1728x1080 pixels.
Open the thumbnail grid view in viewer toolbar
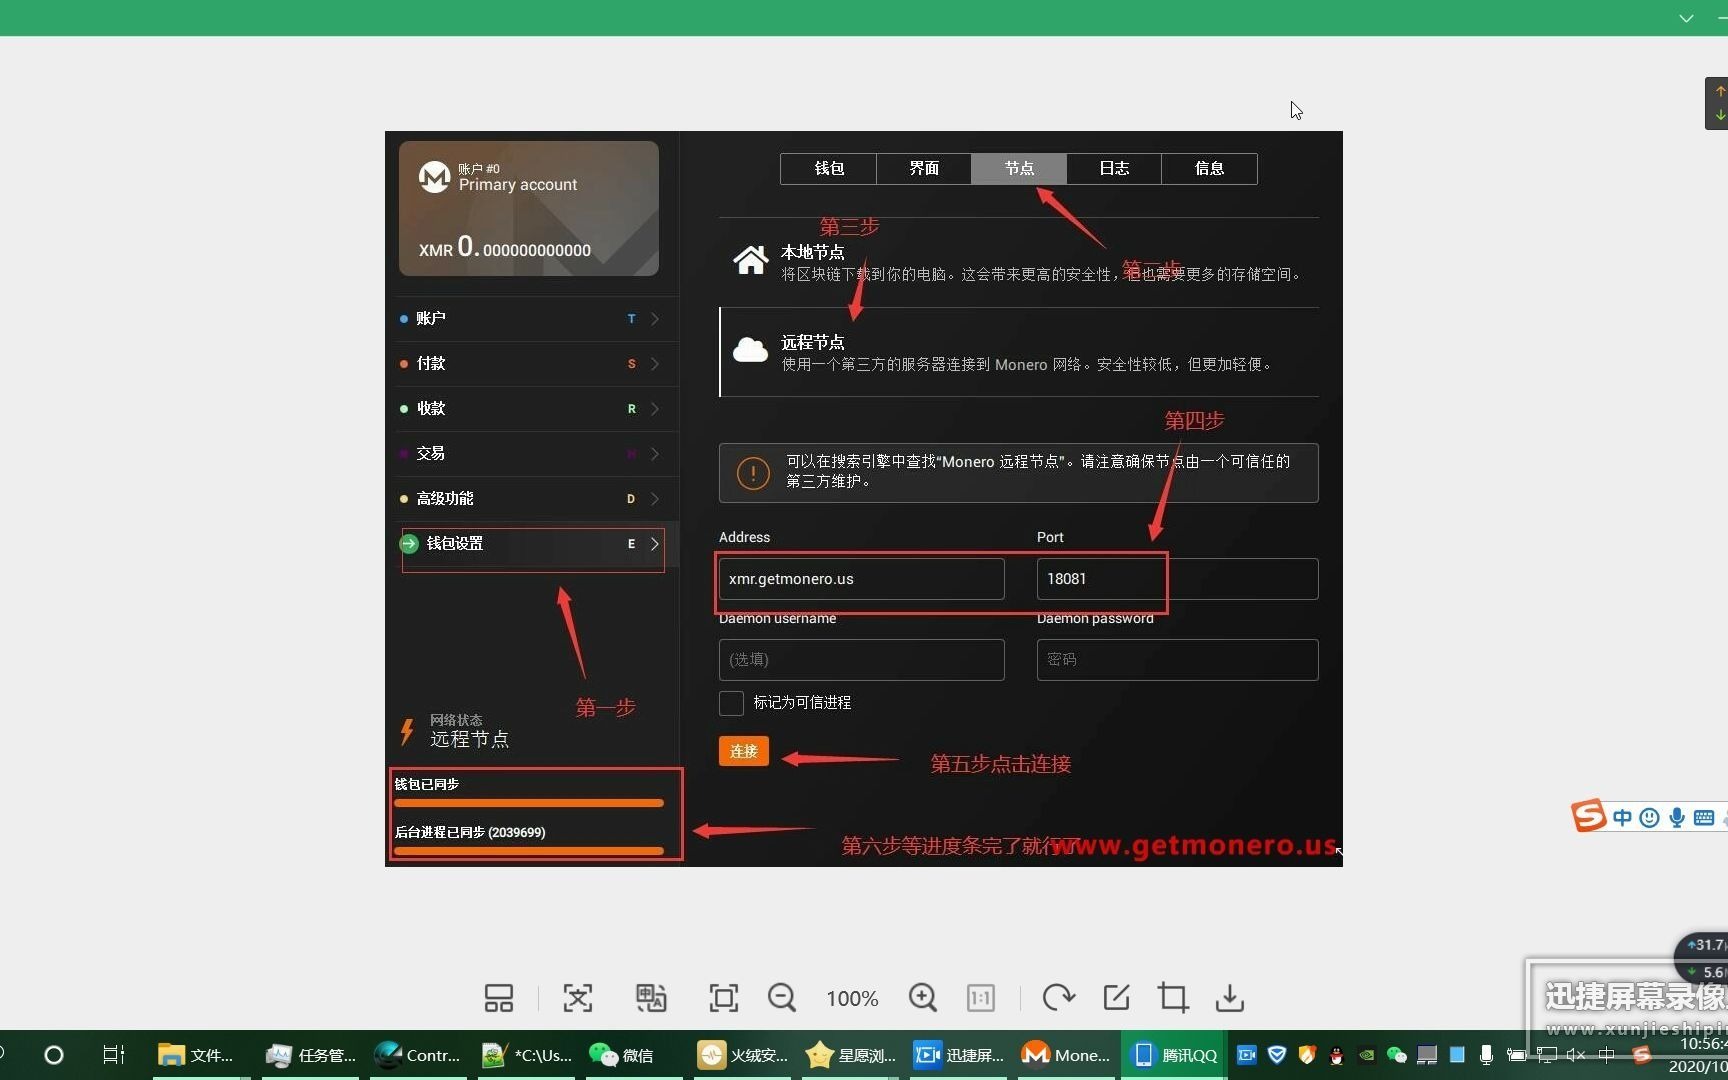(x=498, y=997)
